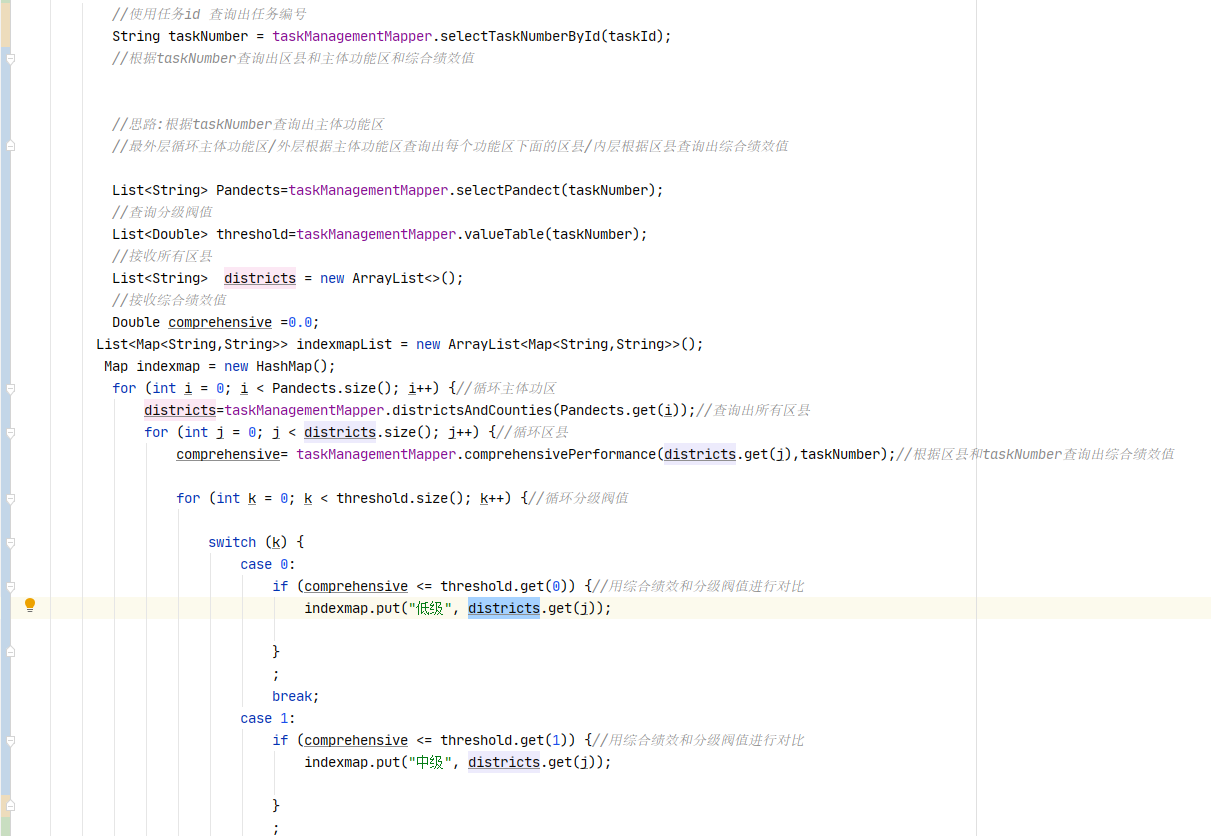Click new ArrayList<>() in districts declaration
This screenshot has height=836, width=1211.
pos(388,278)
